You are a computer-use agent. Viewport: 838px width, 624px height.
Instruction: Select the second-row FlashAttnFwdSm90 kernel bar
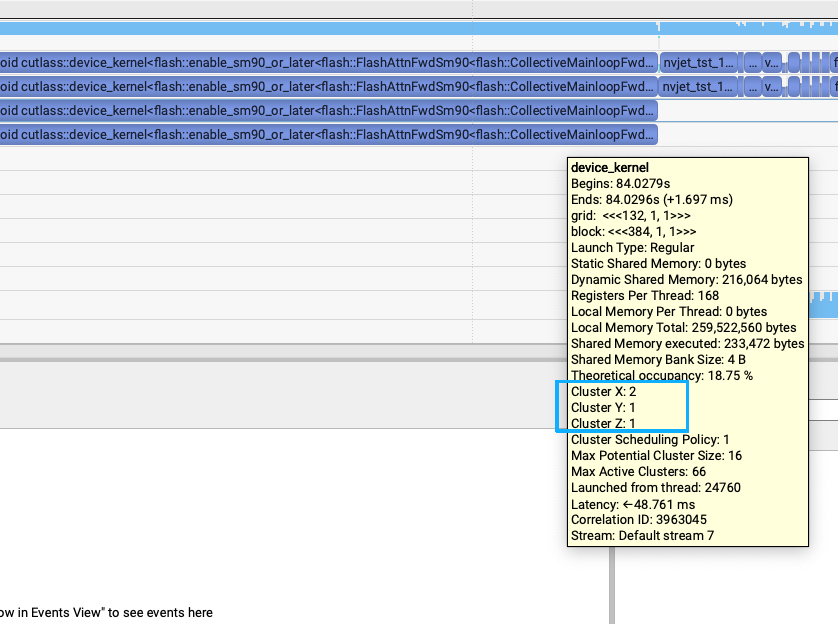(328, 86)
